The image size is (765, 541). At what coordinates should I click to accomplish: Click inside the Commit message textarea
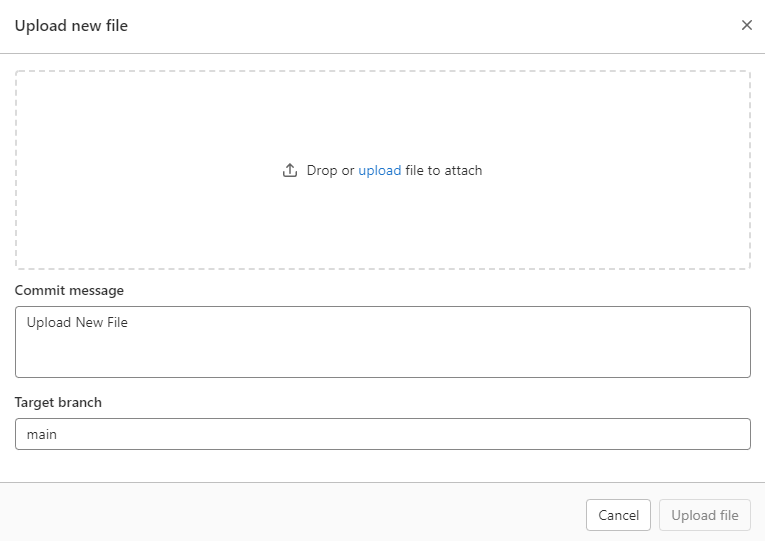point(382,342)
